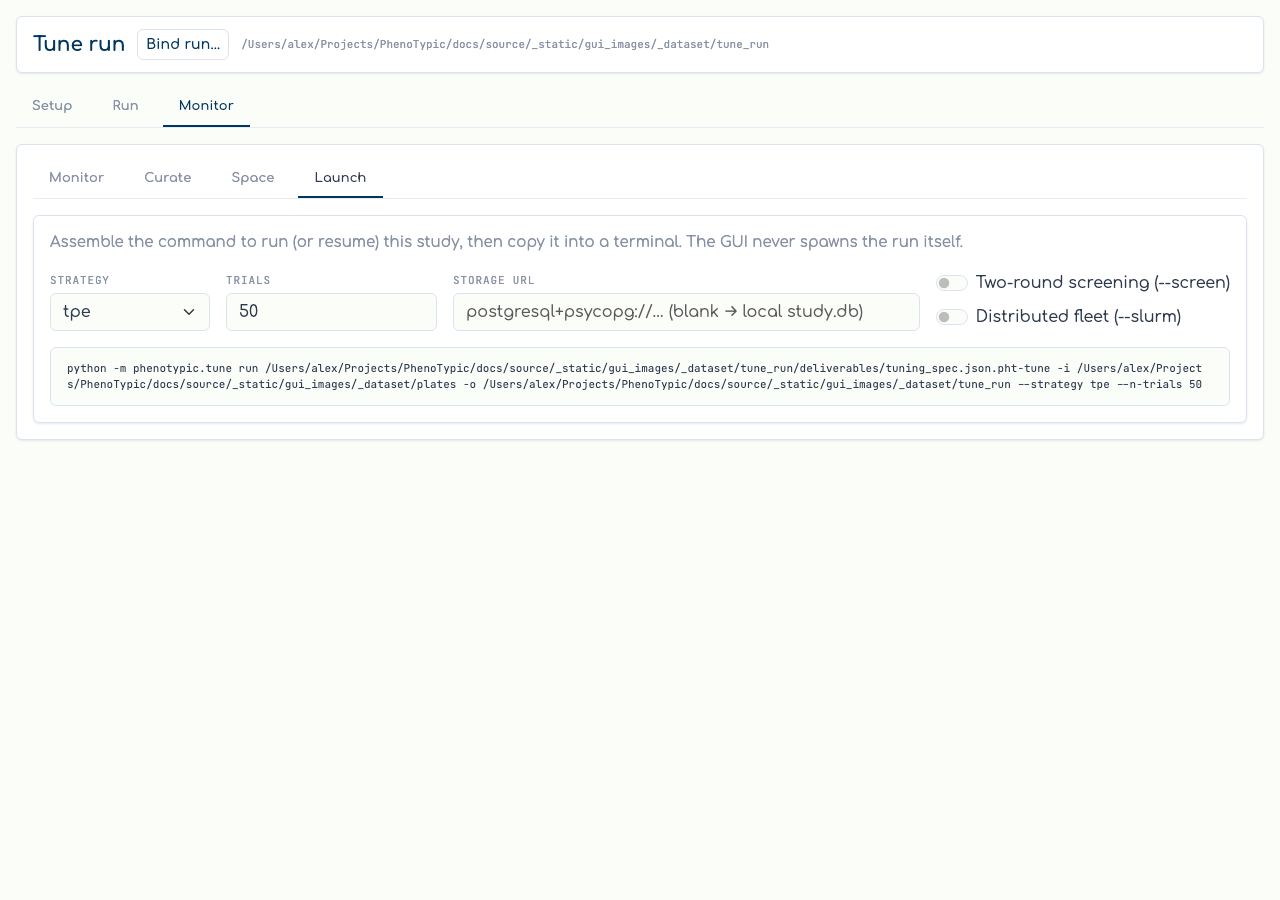Switch to the Setup tab
This screenshot has width=1280, height=900.
(52, 105)
